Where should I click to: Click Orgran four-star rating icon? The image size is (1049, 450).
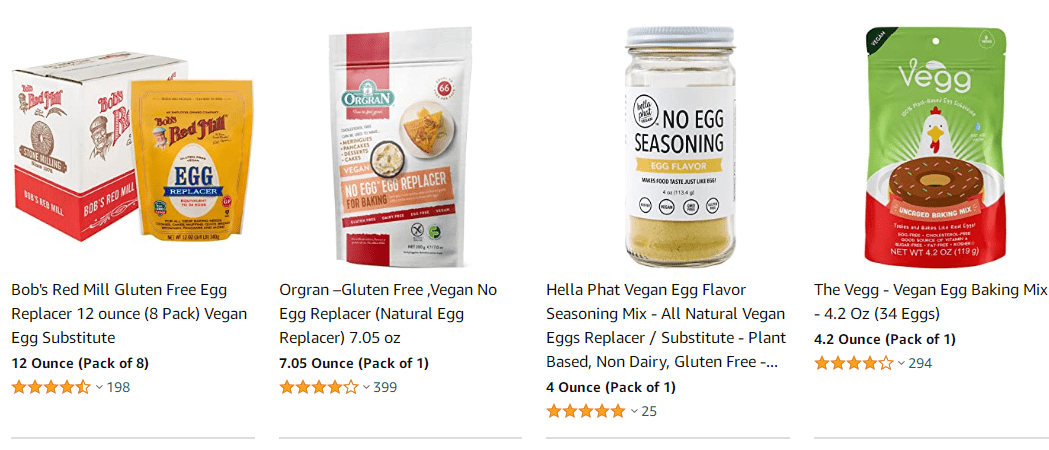(x=318, y=387)
